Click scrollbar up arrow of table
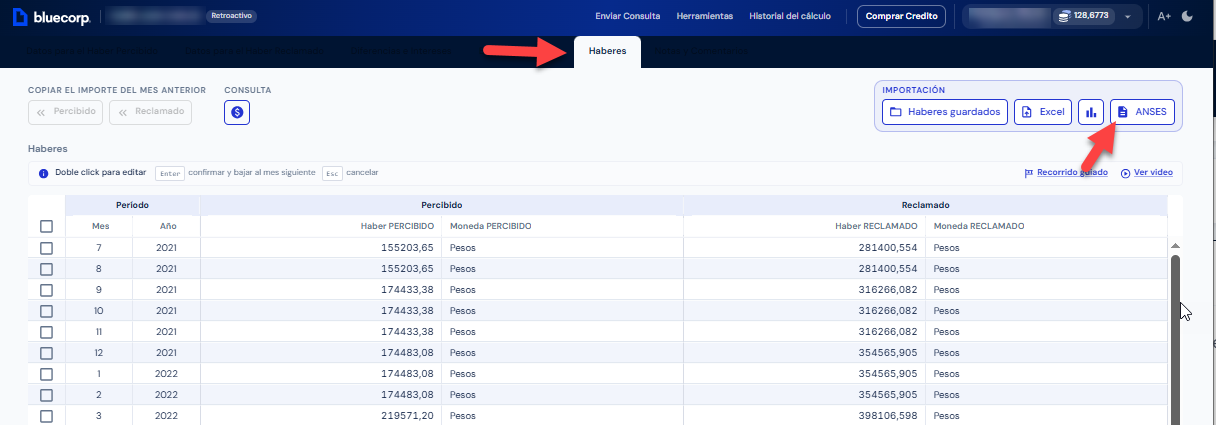1216x425 pixels. [x=1176, y=246]
